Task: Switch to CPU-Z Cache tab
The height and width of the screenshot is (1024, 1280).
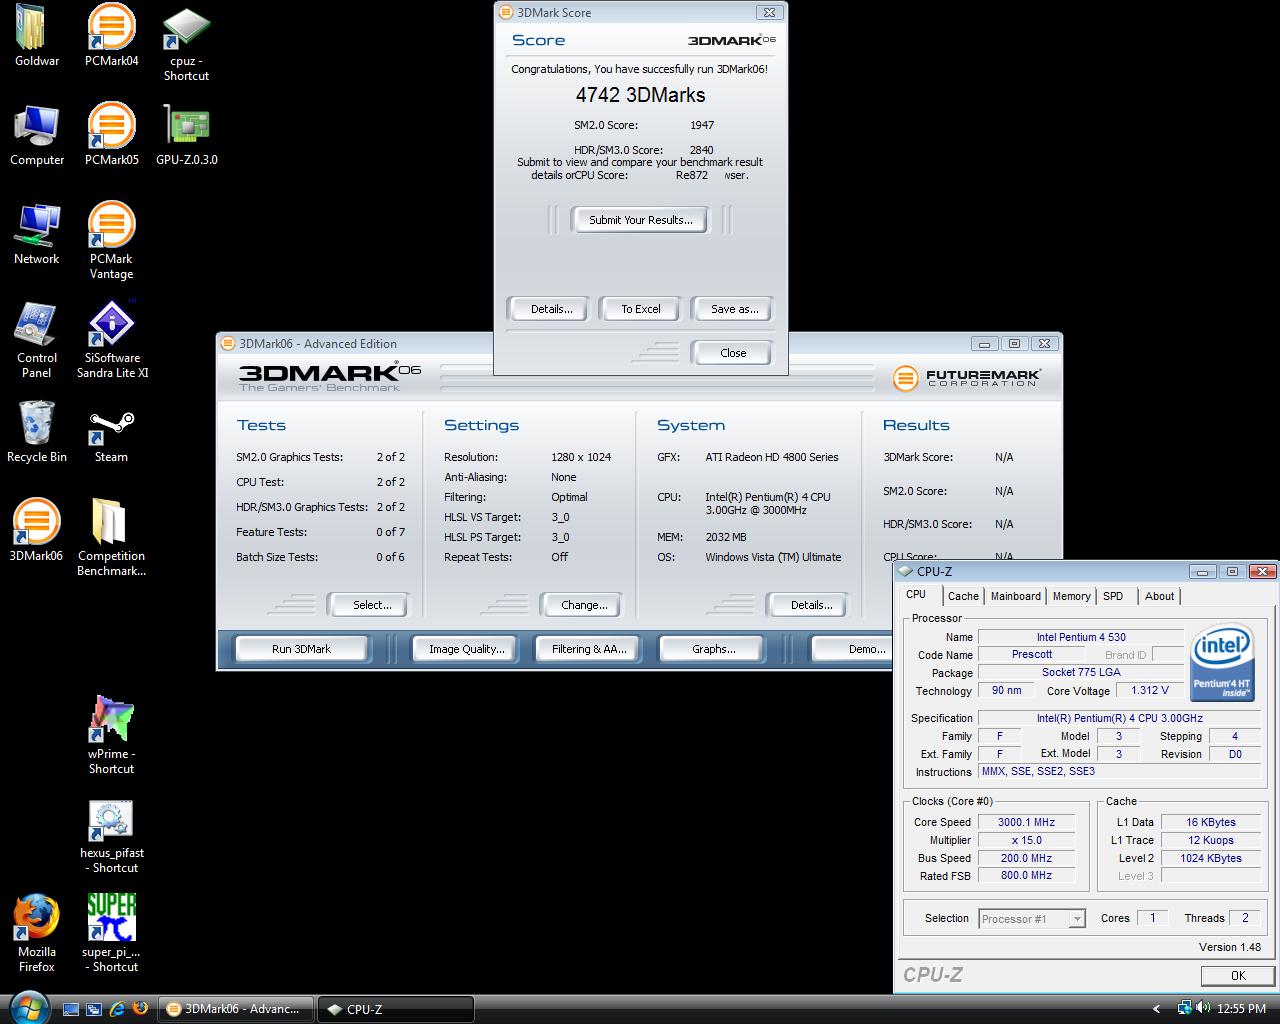Action: pyautogui.click(x=963, y=596)
